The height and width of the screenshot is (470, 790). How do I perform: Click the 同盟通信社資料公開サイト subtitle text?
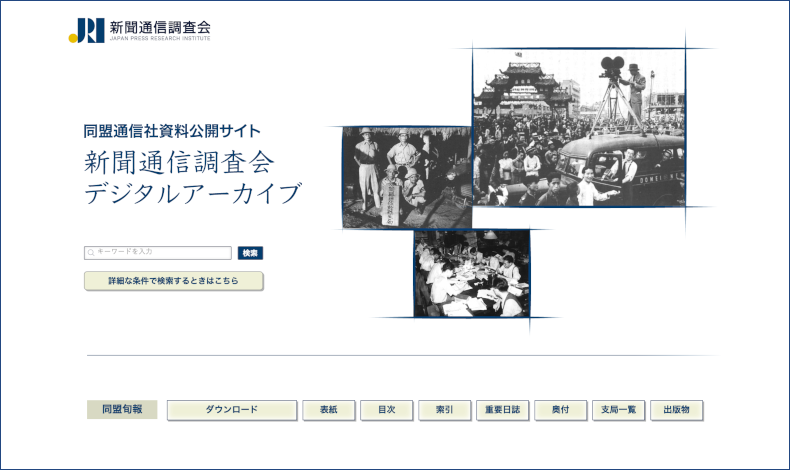pyautogui.click(x=172, y=131)
